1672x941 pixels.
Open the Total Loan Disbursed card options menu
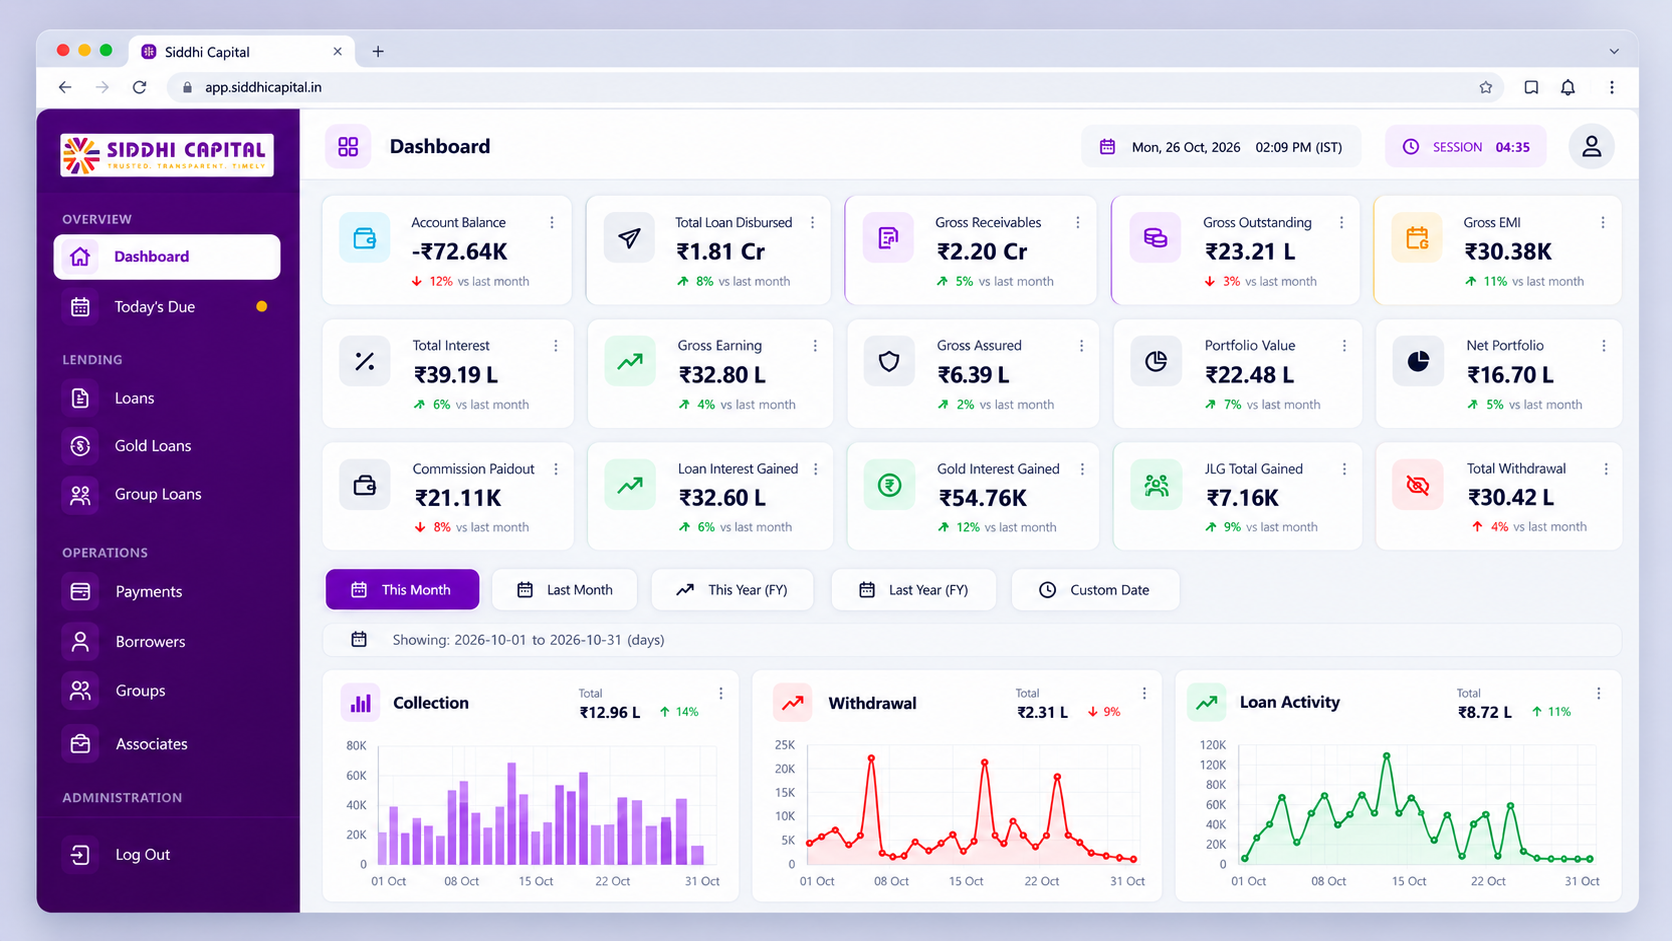(x=812, y=223)
